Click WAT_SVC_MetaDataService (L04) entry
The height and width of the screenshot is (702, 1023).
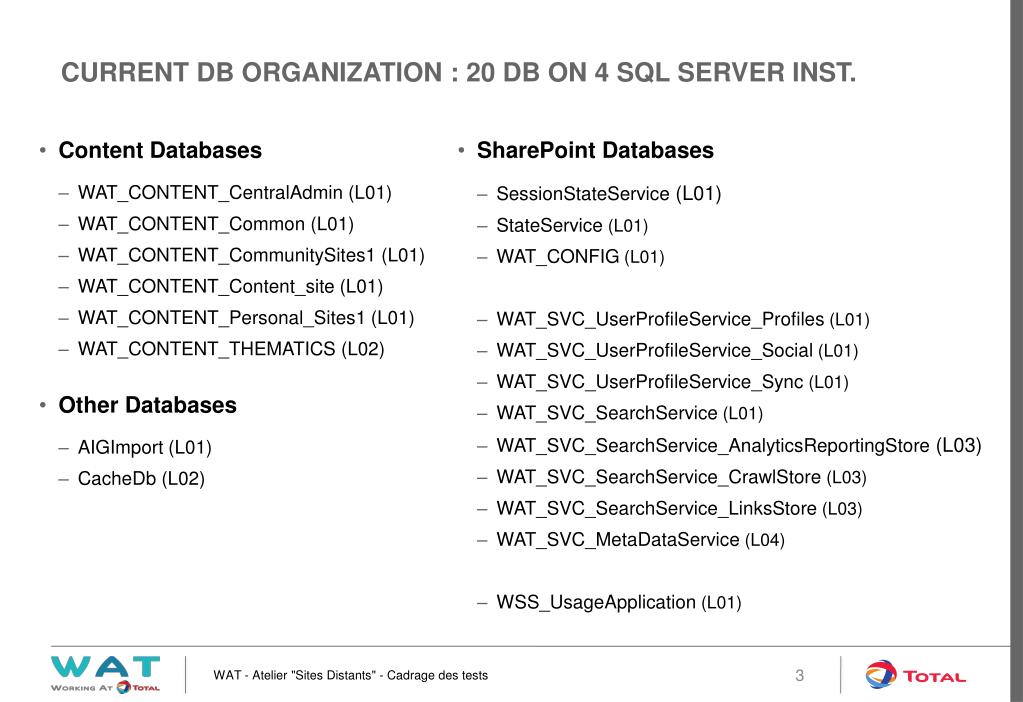(641, 540)
